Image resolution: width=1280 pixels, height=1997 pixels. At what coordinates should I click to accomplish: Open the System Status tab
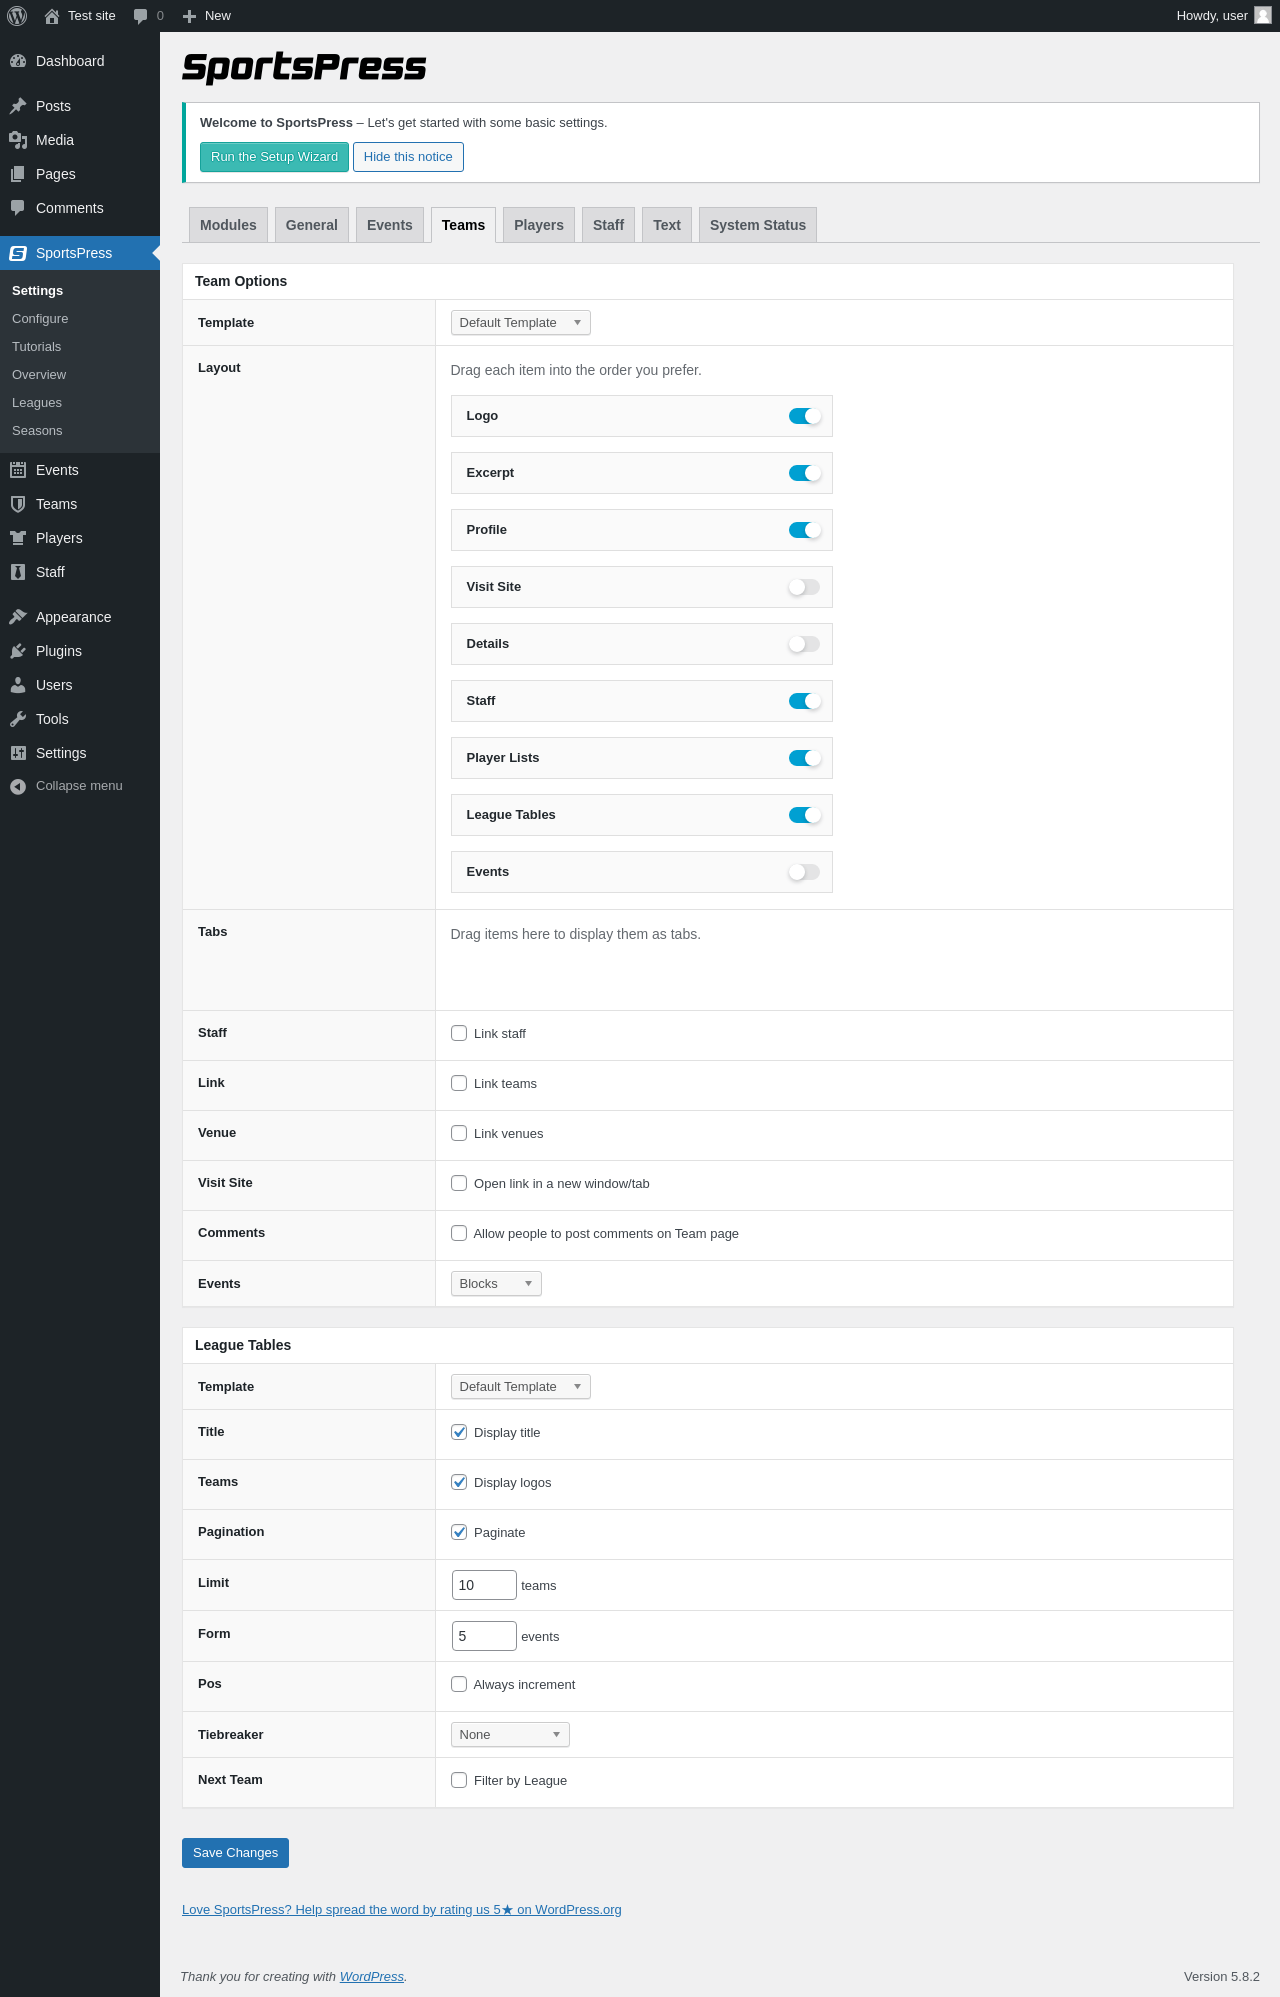point(758,225)
